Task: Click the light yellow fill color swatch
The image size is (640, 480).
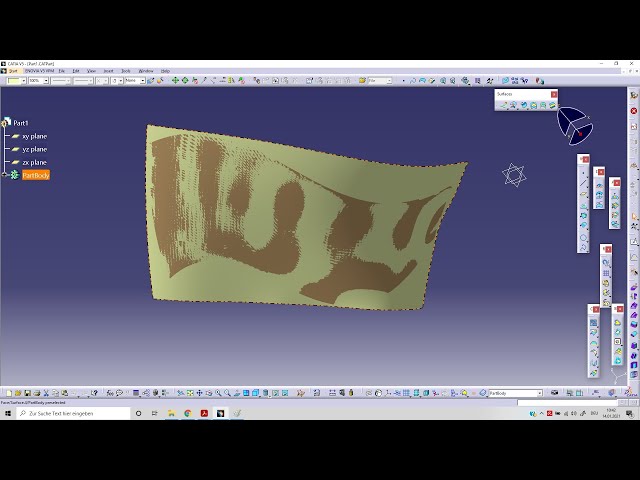Action: coord(14,81)
